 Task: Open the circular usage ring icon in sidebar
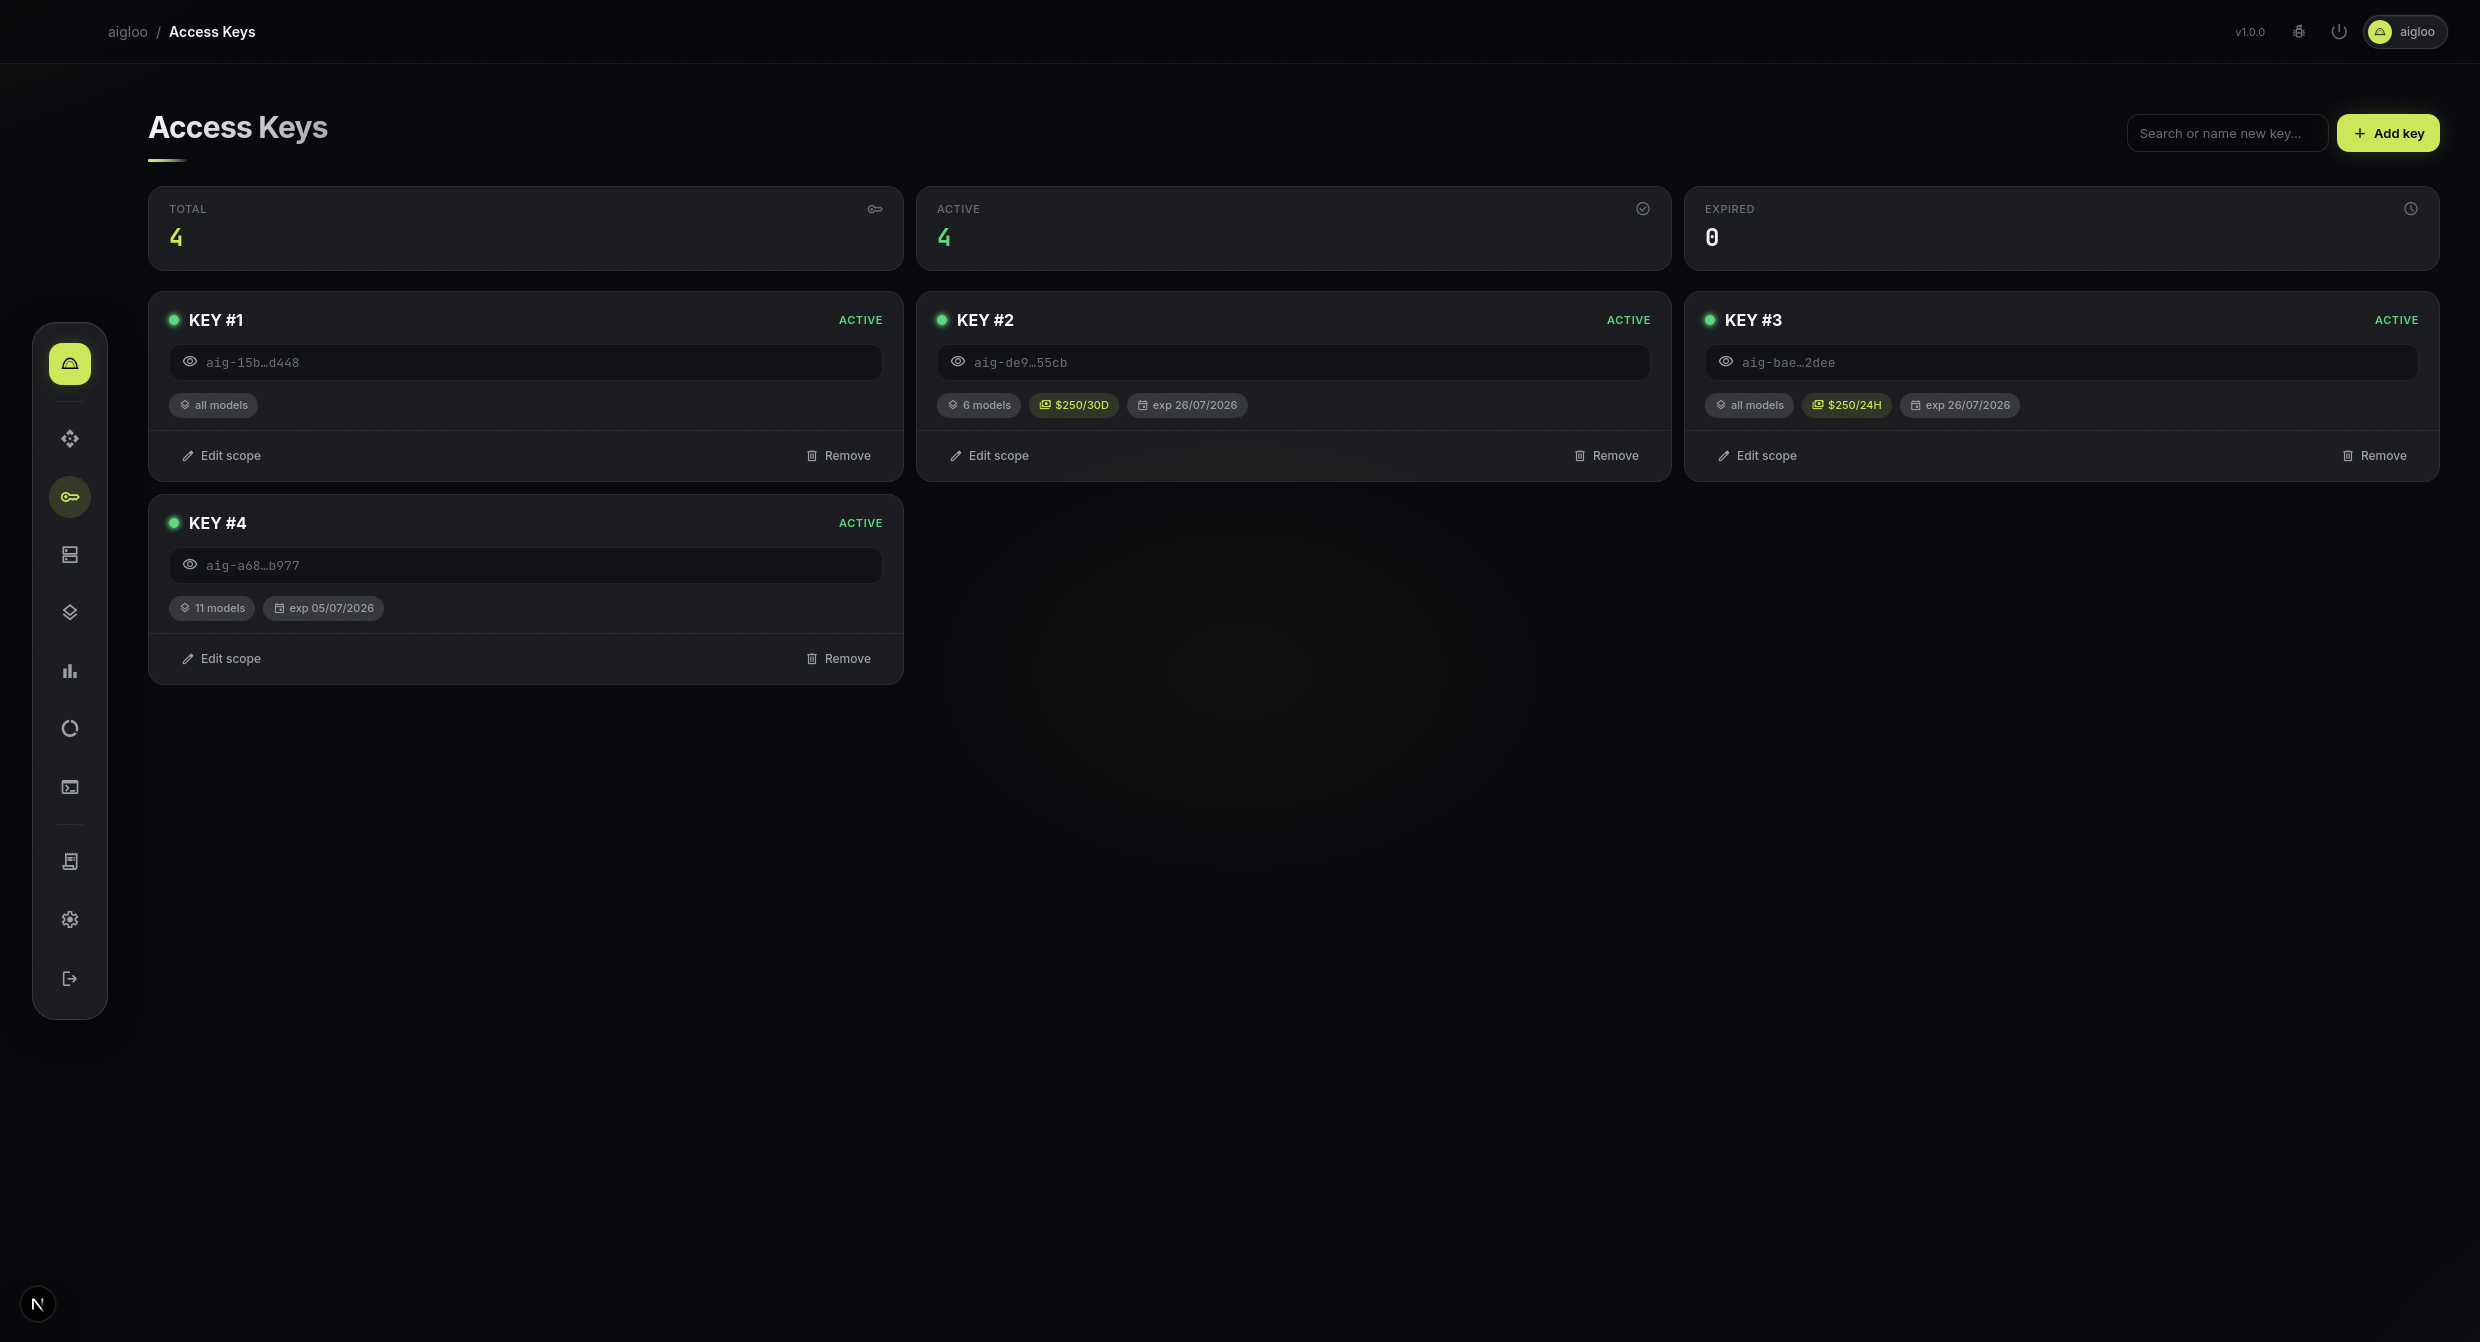[70, 729]
